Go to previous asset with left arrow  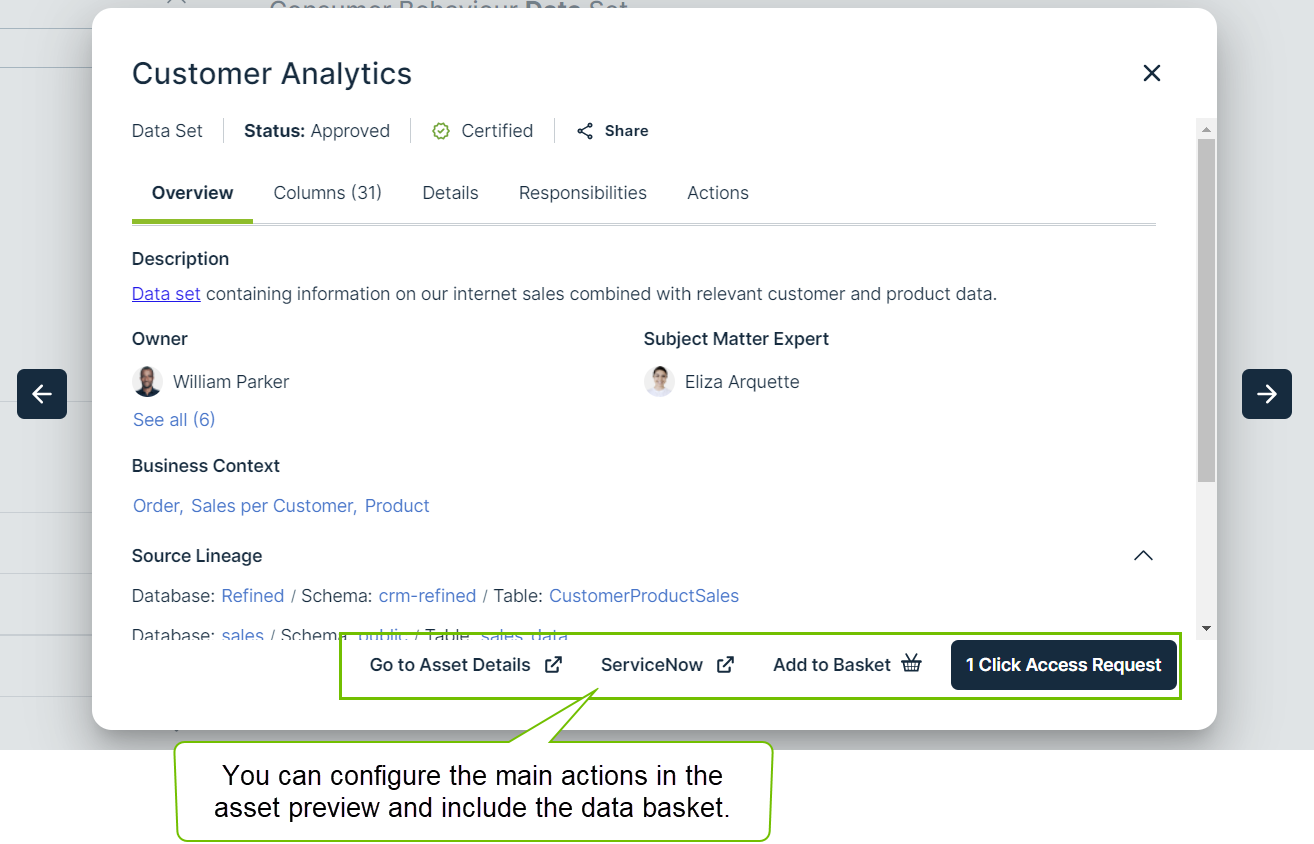coord(42,394)
